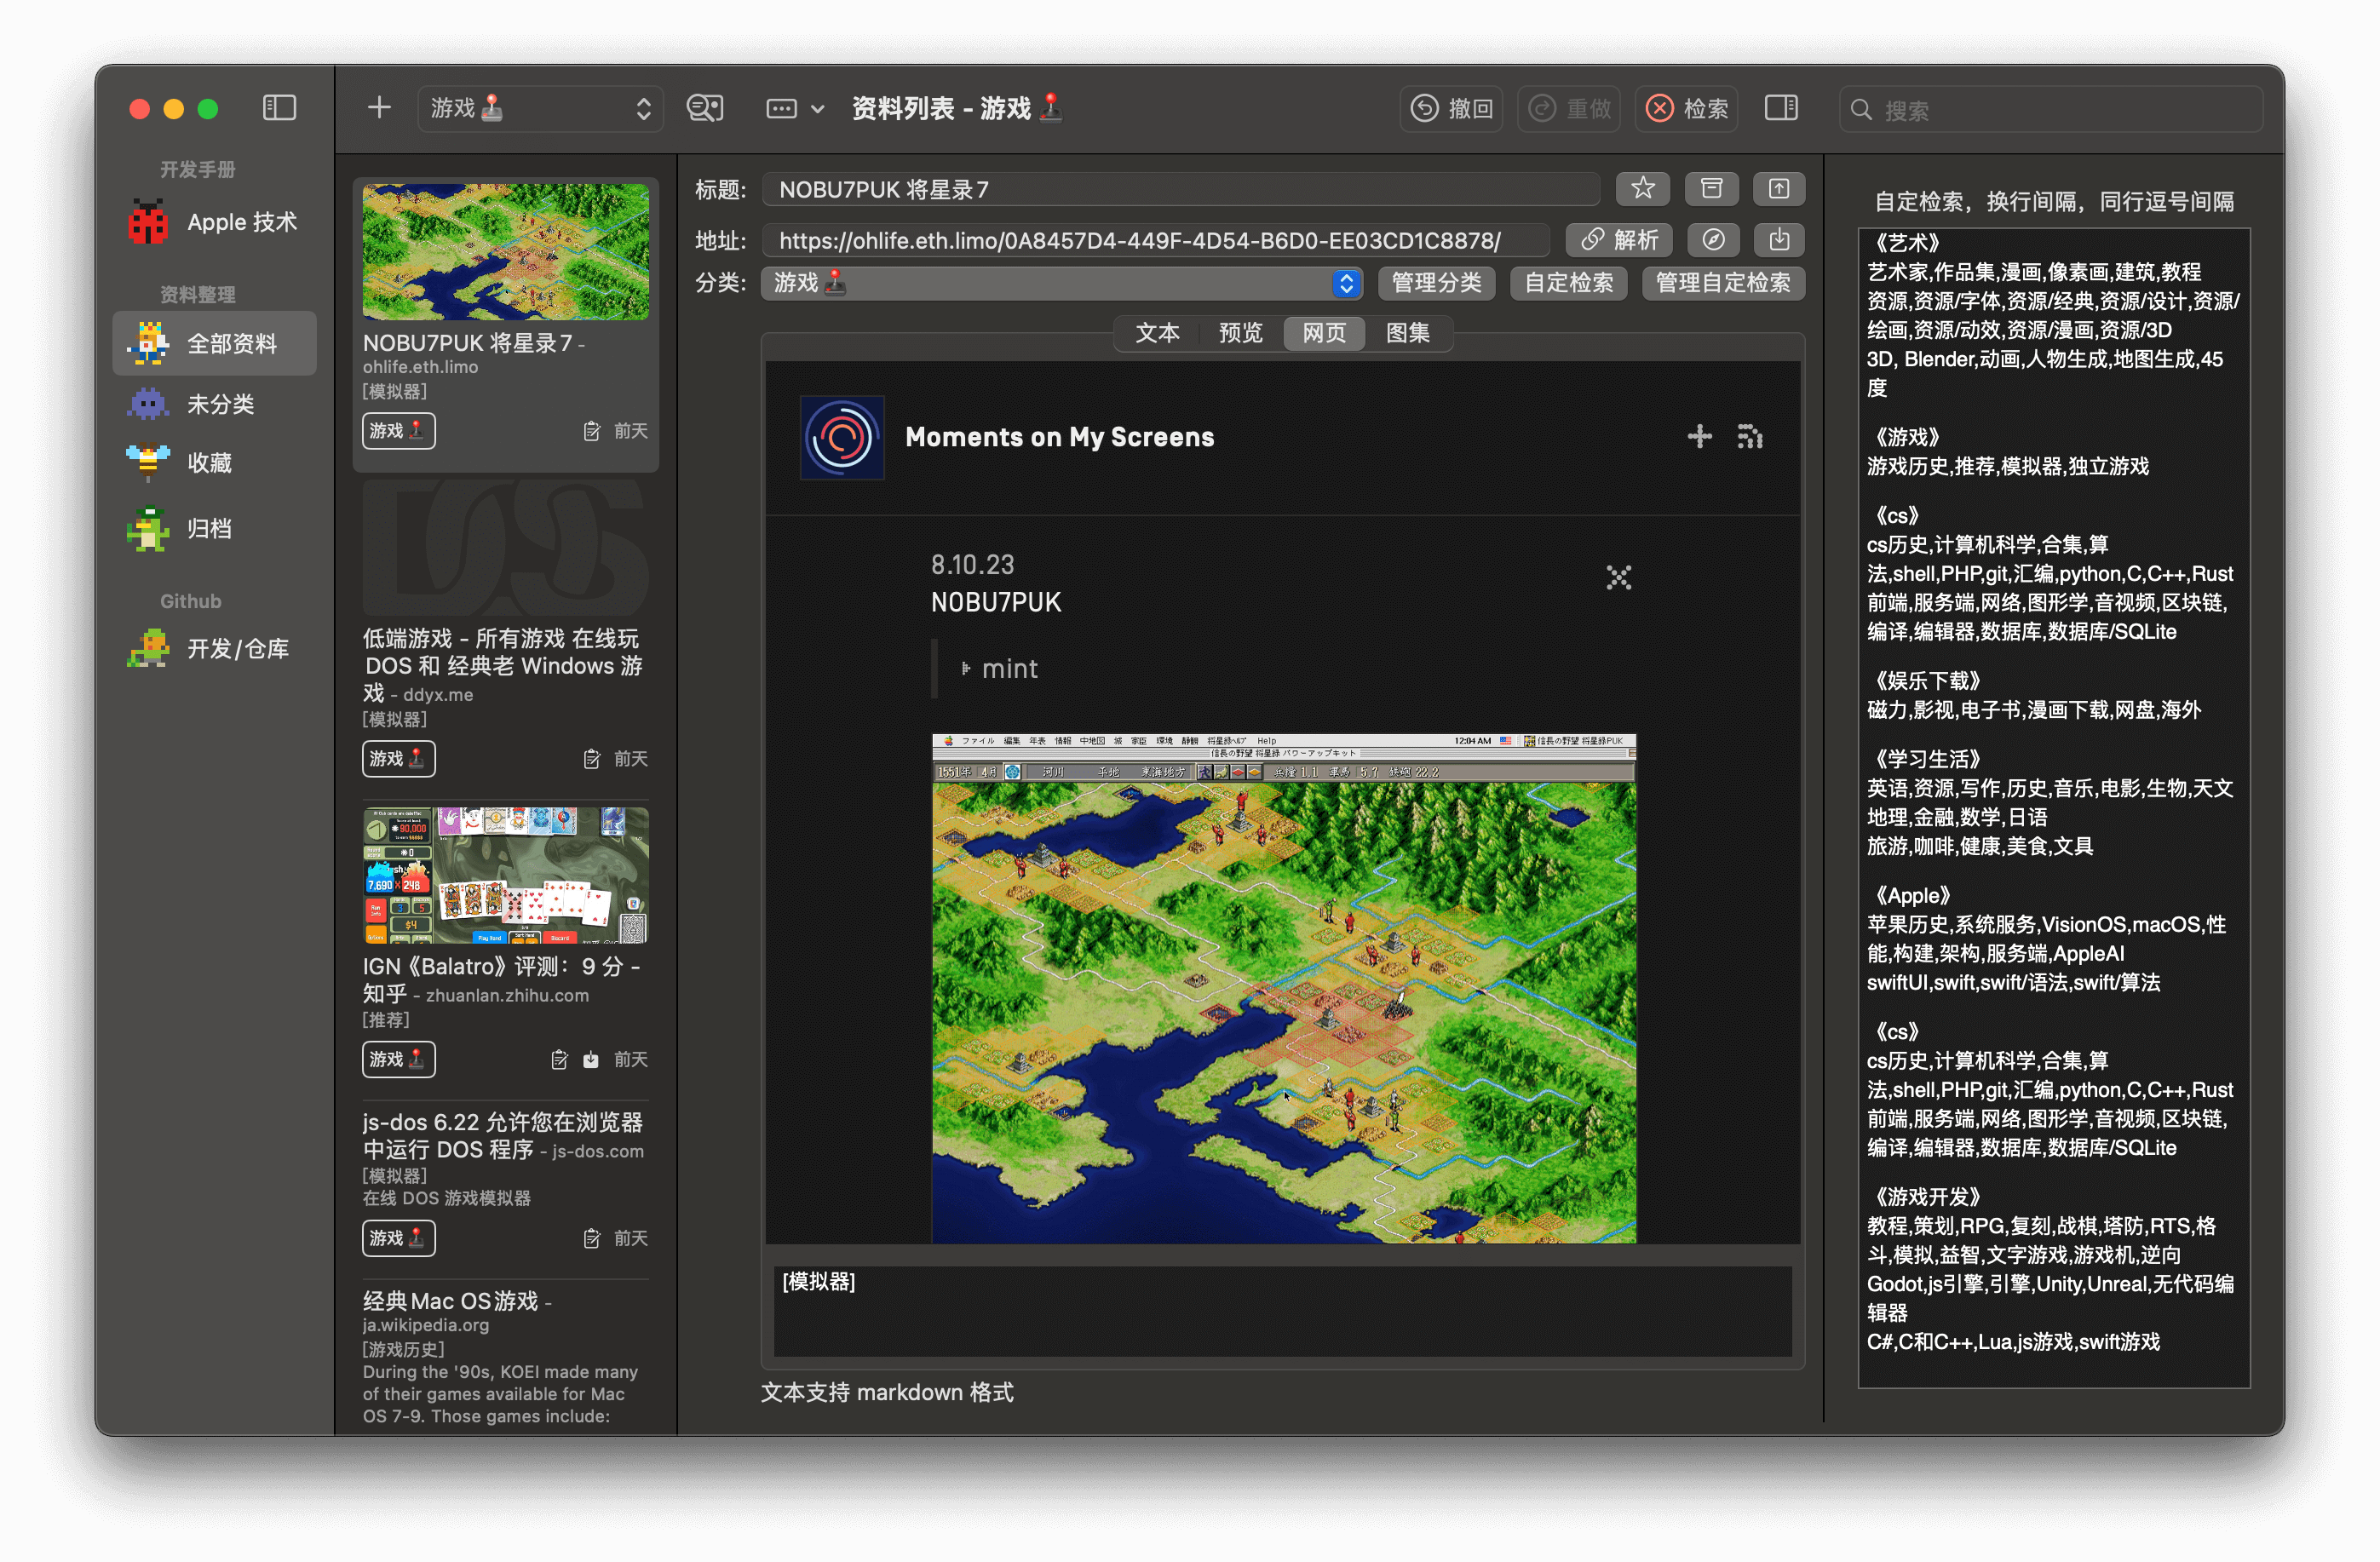Open the search-chat bubble icon in toolbar
Viewport: 2380px width, 1562px height.
pos(705,108)
